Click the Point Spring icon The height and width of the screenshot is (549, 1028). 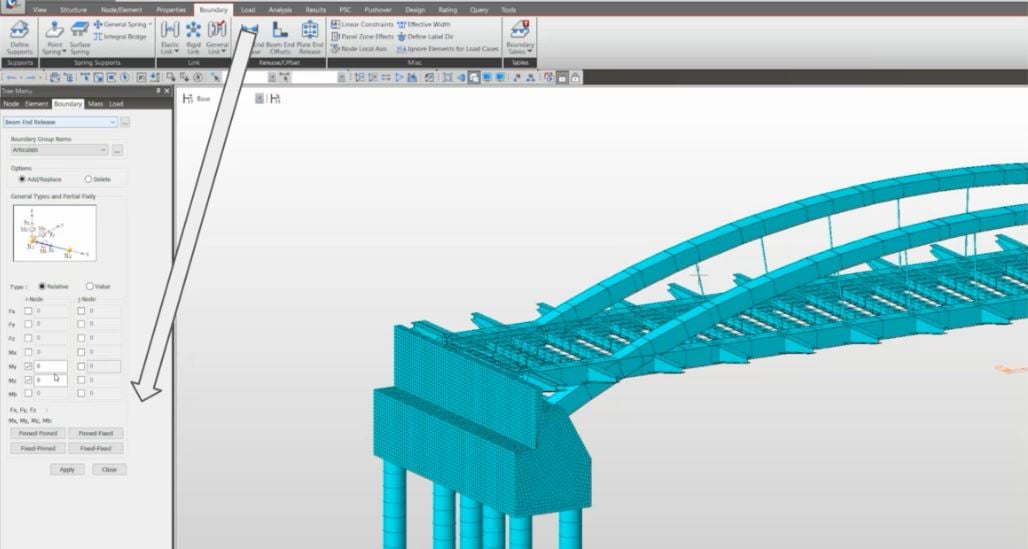point(54,30)
